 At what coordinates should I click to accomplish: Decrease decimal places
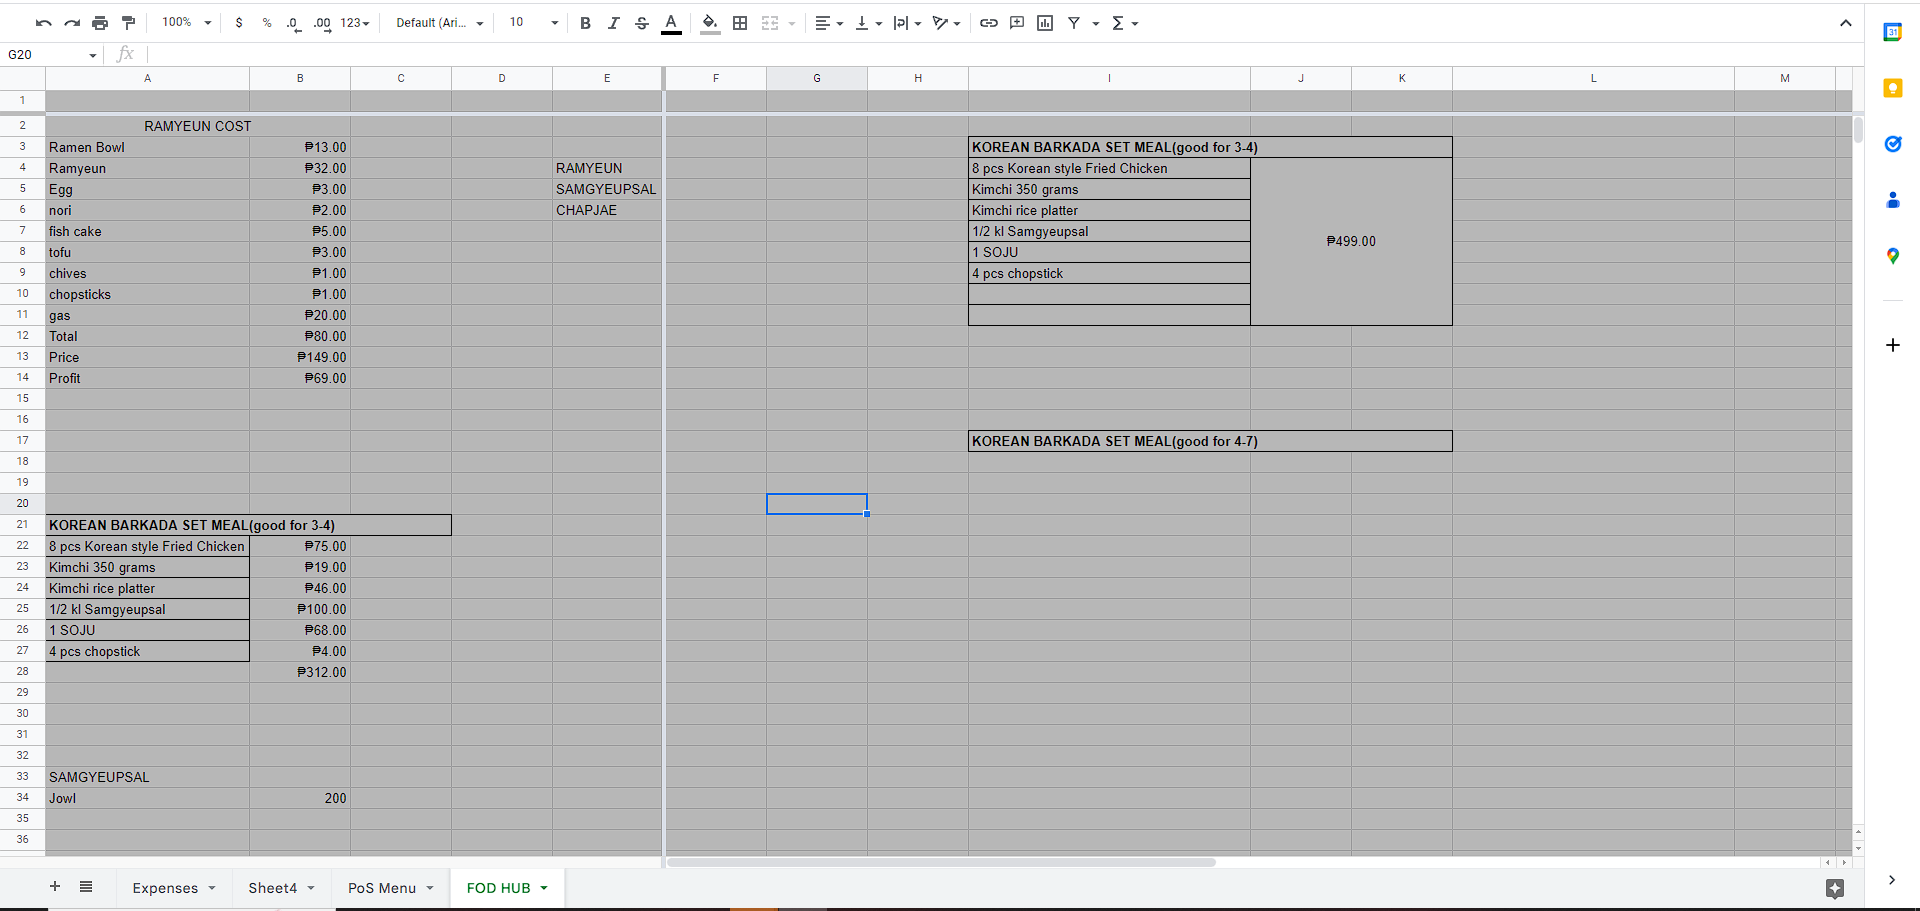[x=293, y=23]
